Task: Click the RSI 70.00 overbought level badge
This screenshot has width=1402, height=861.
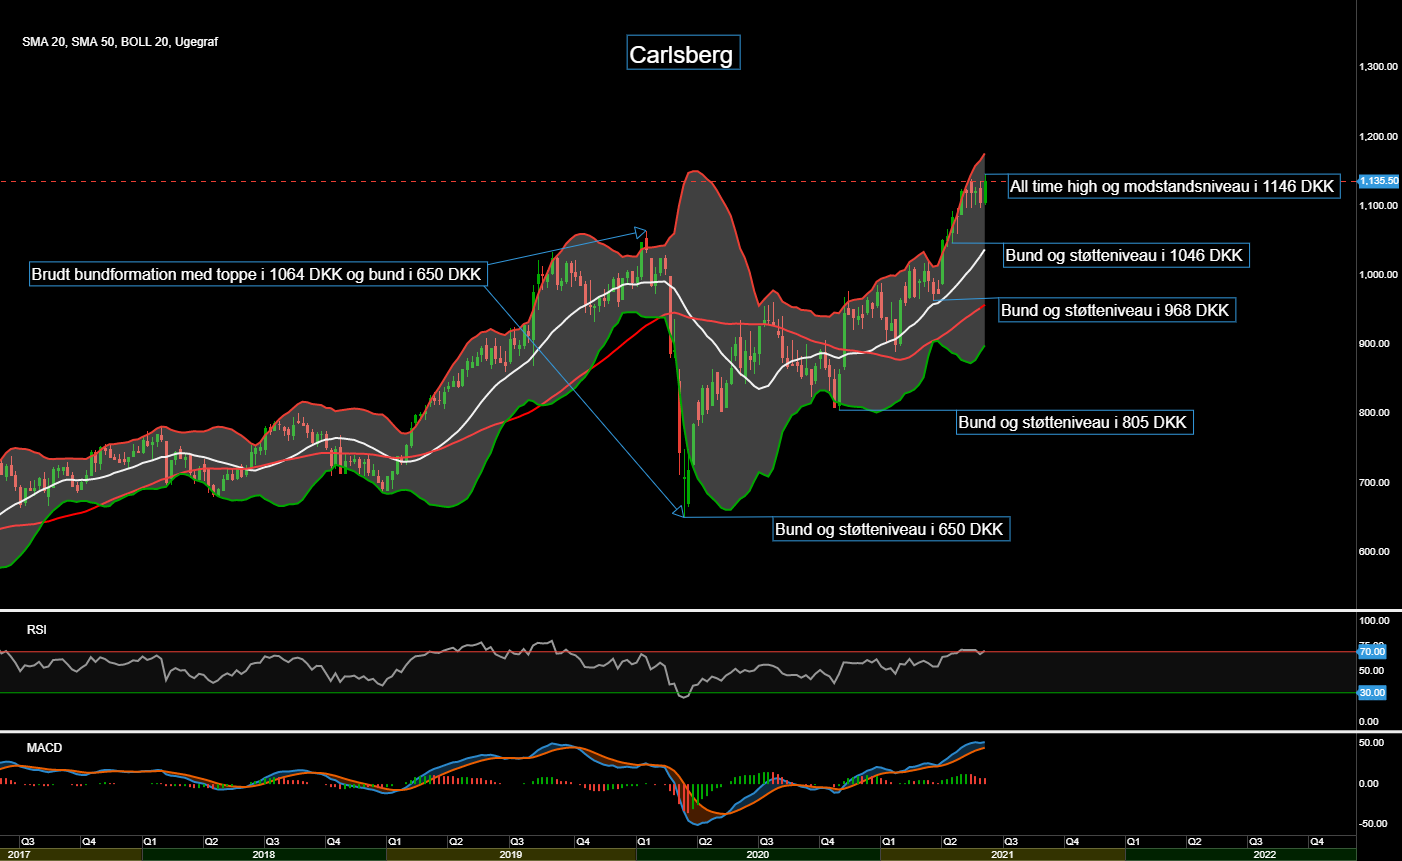Action: click(1372, 652)
